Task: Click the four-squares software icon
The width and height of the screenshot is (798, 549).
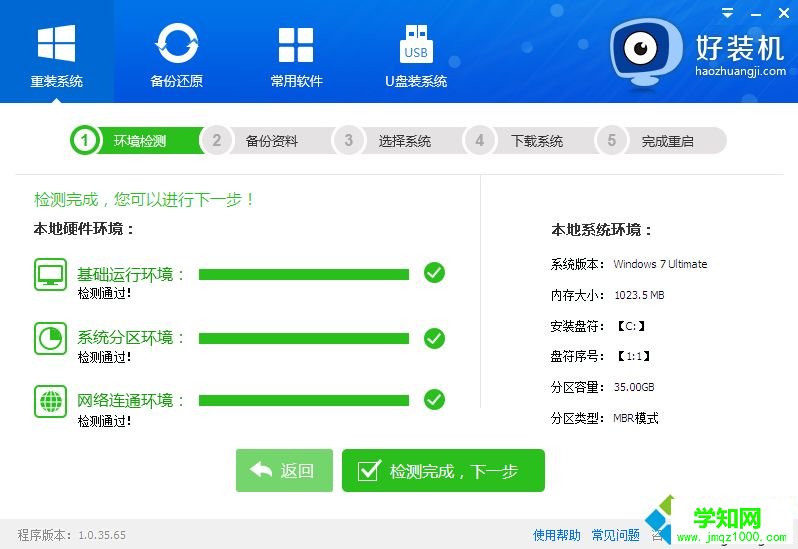Action: pyautogui.click(x=296, y=45)
